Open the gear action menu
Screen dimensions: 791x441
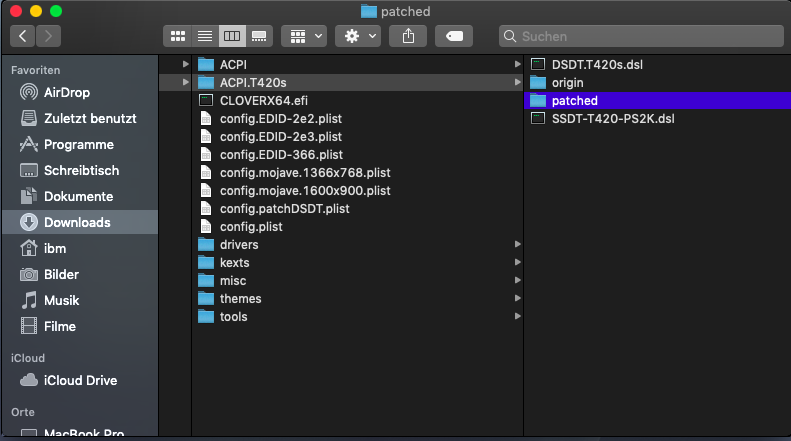[x=358, y=36]
